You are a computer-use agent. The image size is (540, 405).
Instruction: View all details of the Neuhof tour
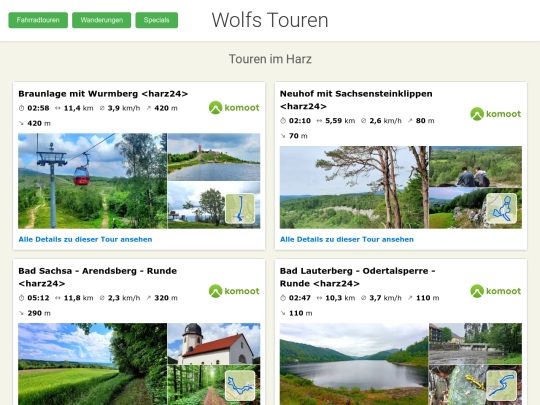click(x=347, y=239)
